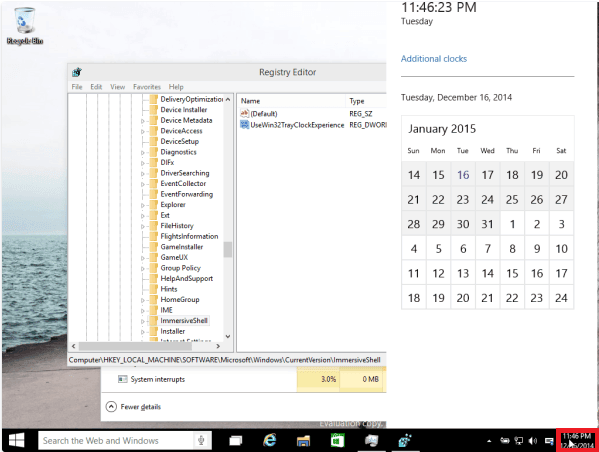
Task: Click the DeviceSetup folder icon
Action: [154, 141]
